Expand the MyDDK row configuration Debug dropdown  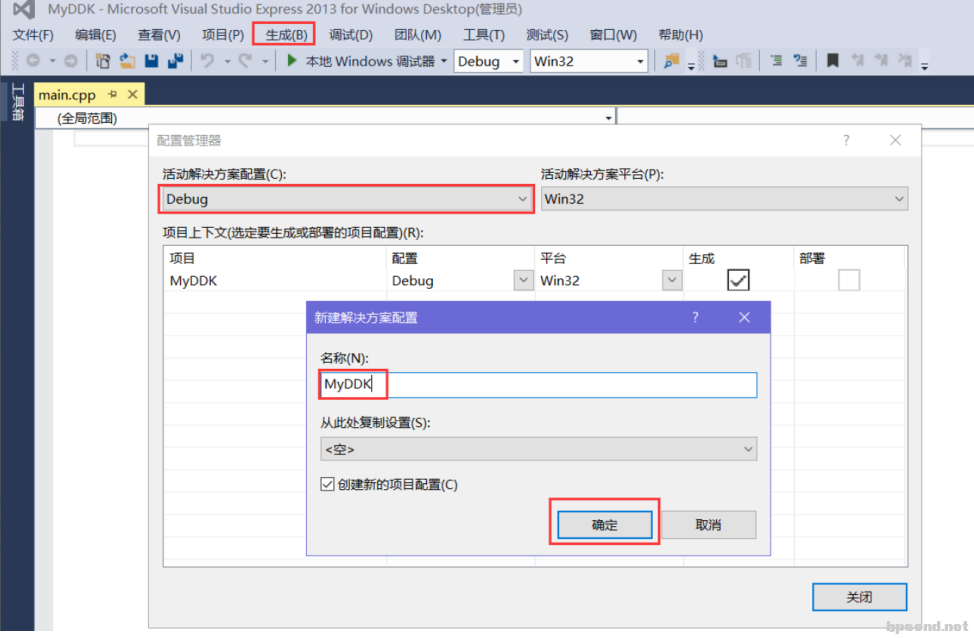523,280
